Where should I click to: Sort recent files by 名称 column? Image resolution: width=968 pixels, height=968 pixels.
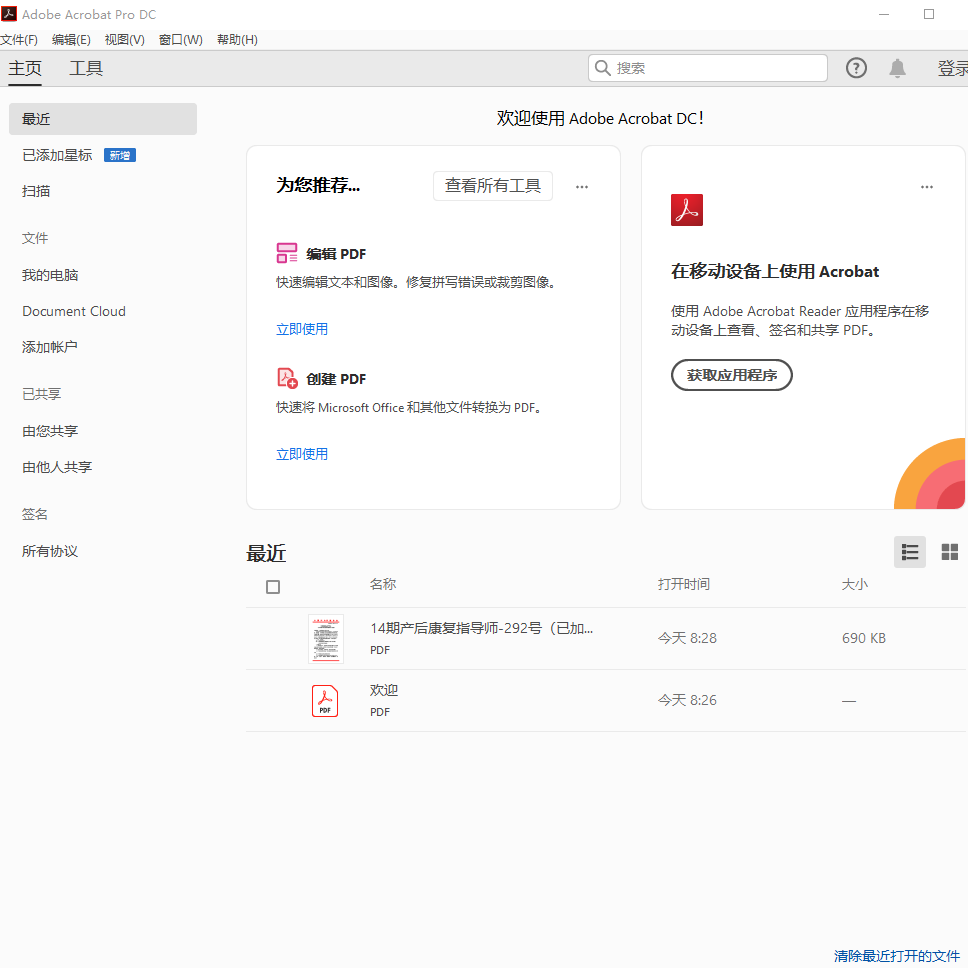[x=383, y=584]
